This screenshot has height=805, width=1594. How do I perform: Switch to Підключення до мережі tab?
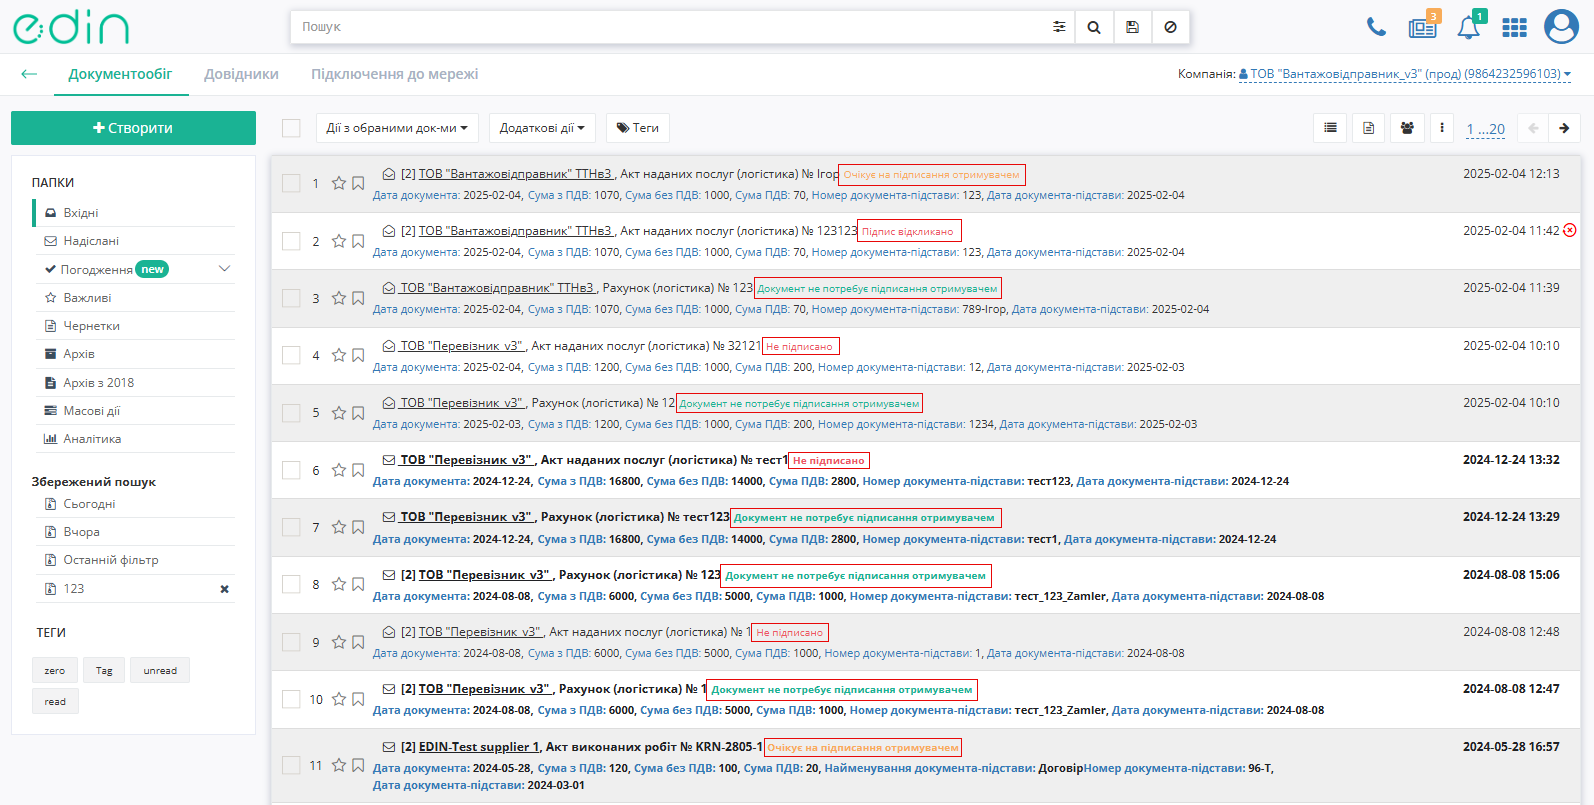pyautogui.click(x=394, y=74)
